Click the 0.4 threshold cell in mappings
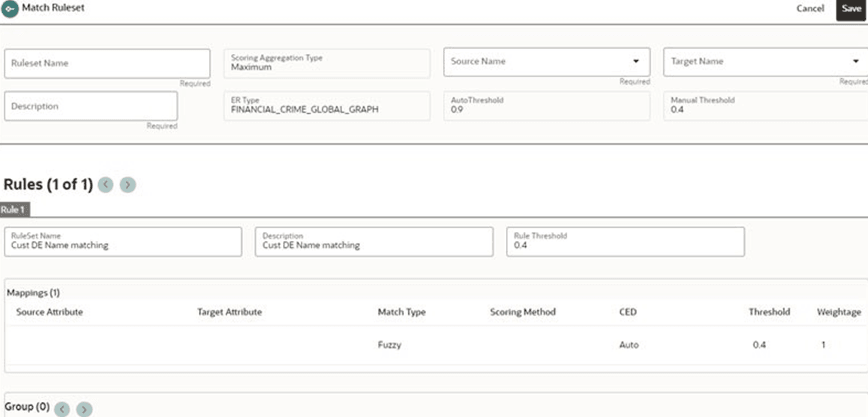The width and height of the screenshot is (868, 417). pos(760,345)
